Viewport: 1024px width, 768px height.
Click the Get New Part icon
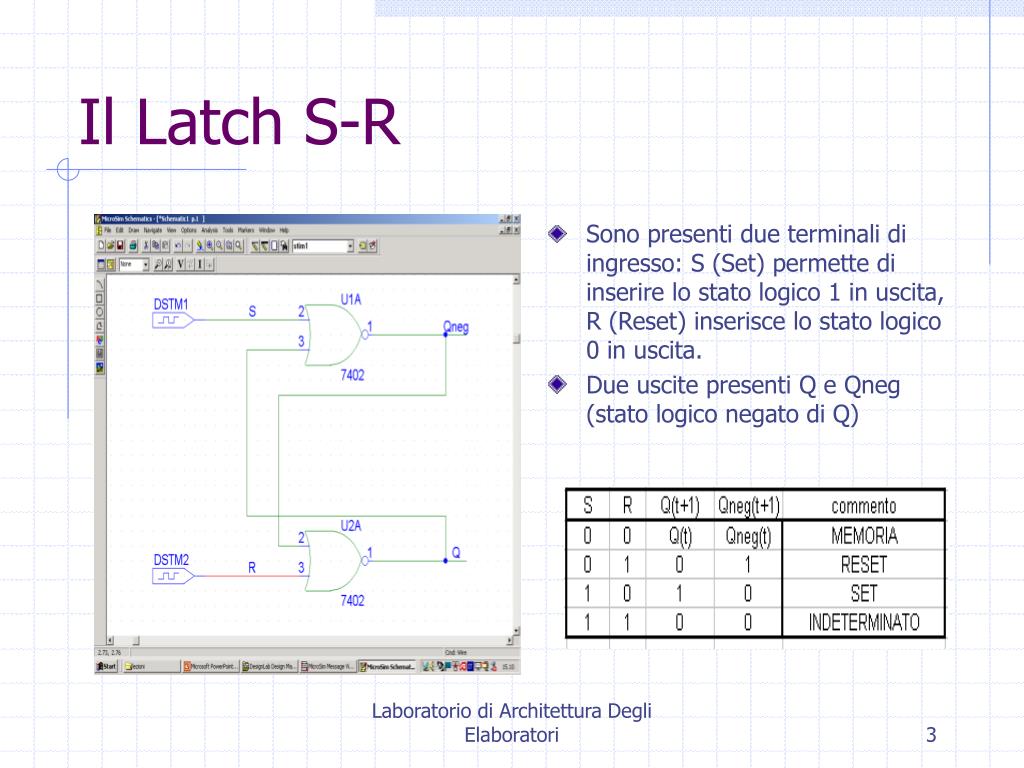click(x=283, y=246)
